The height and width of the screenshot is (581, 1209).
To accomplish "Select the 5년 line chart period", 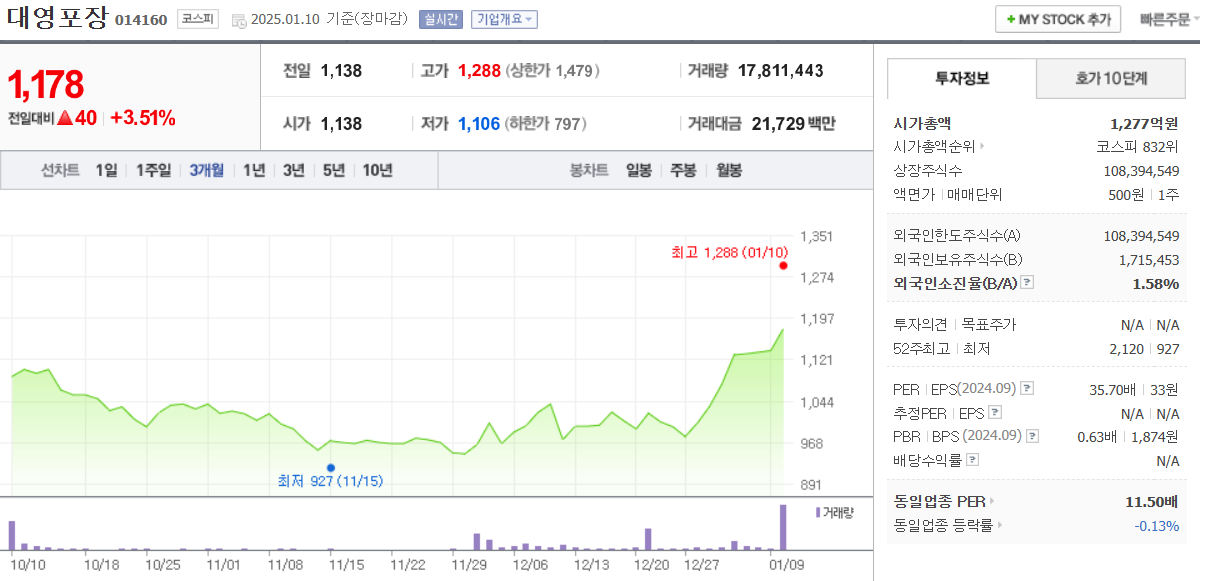I will pos(333,170).
